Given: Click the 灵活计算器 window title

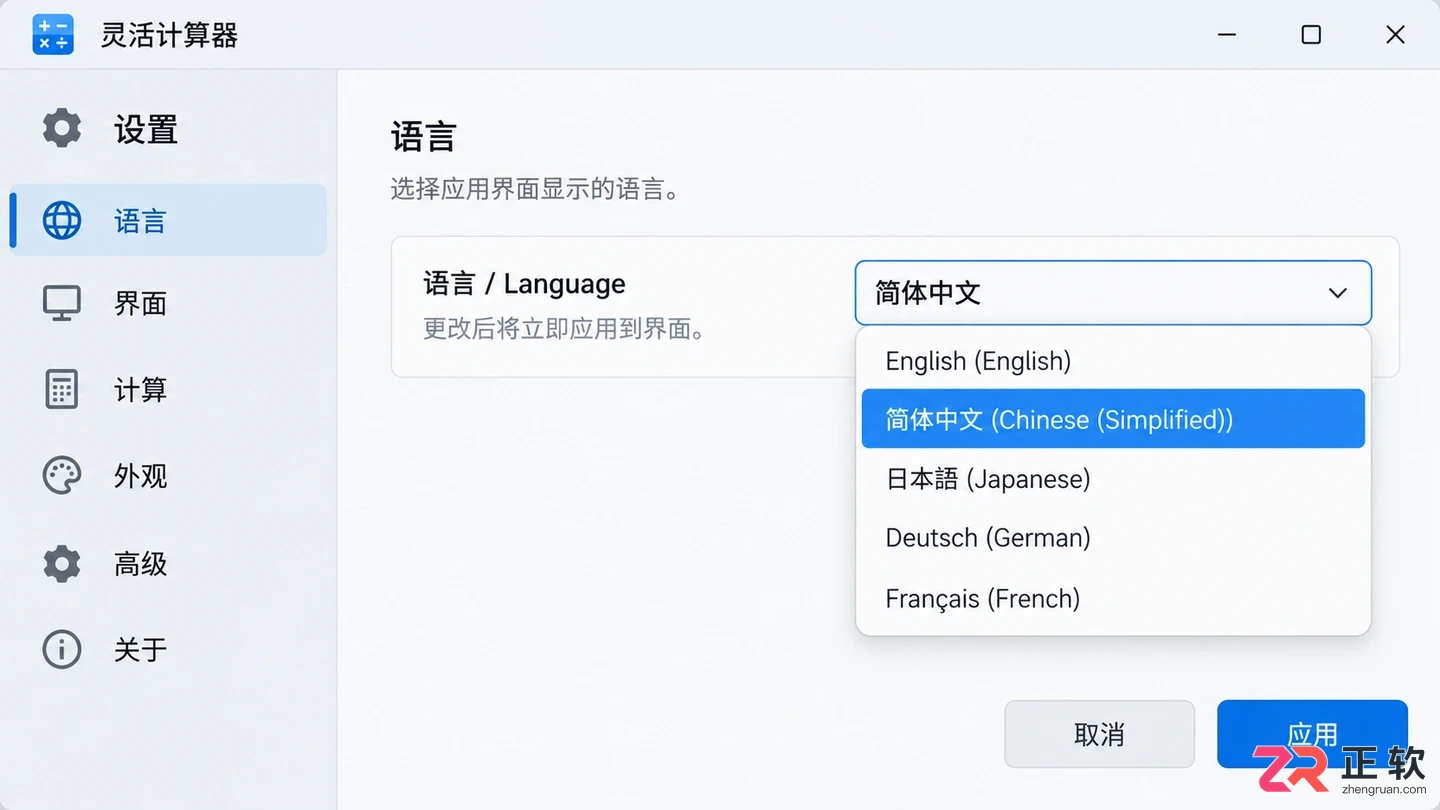Looking at the screenshot, I should [169, 36].
